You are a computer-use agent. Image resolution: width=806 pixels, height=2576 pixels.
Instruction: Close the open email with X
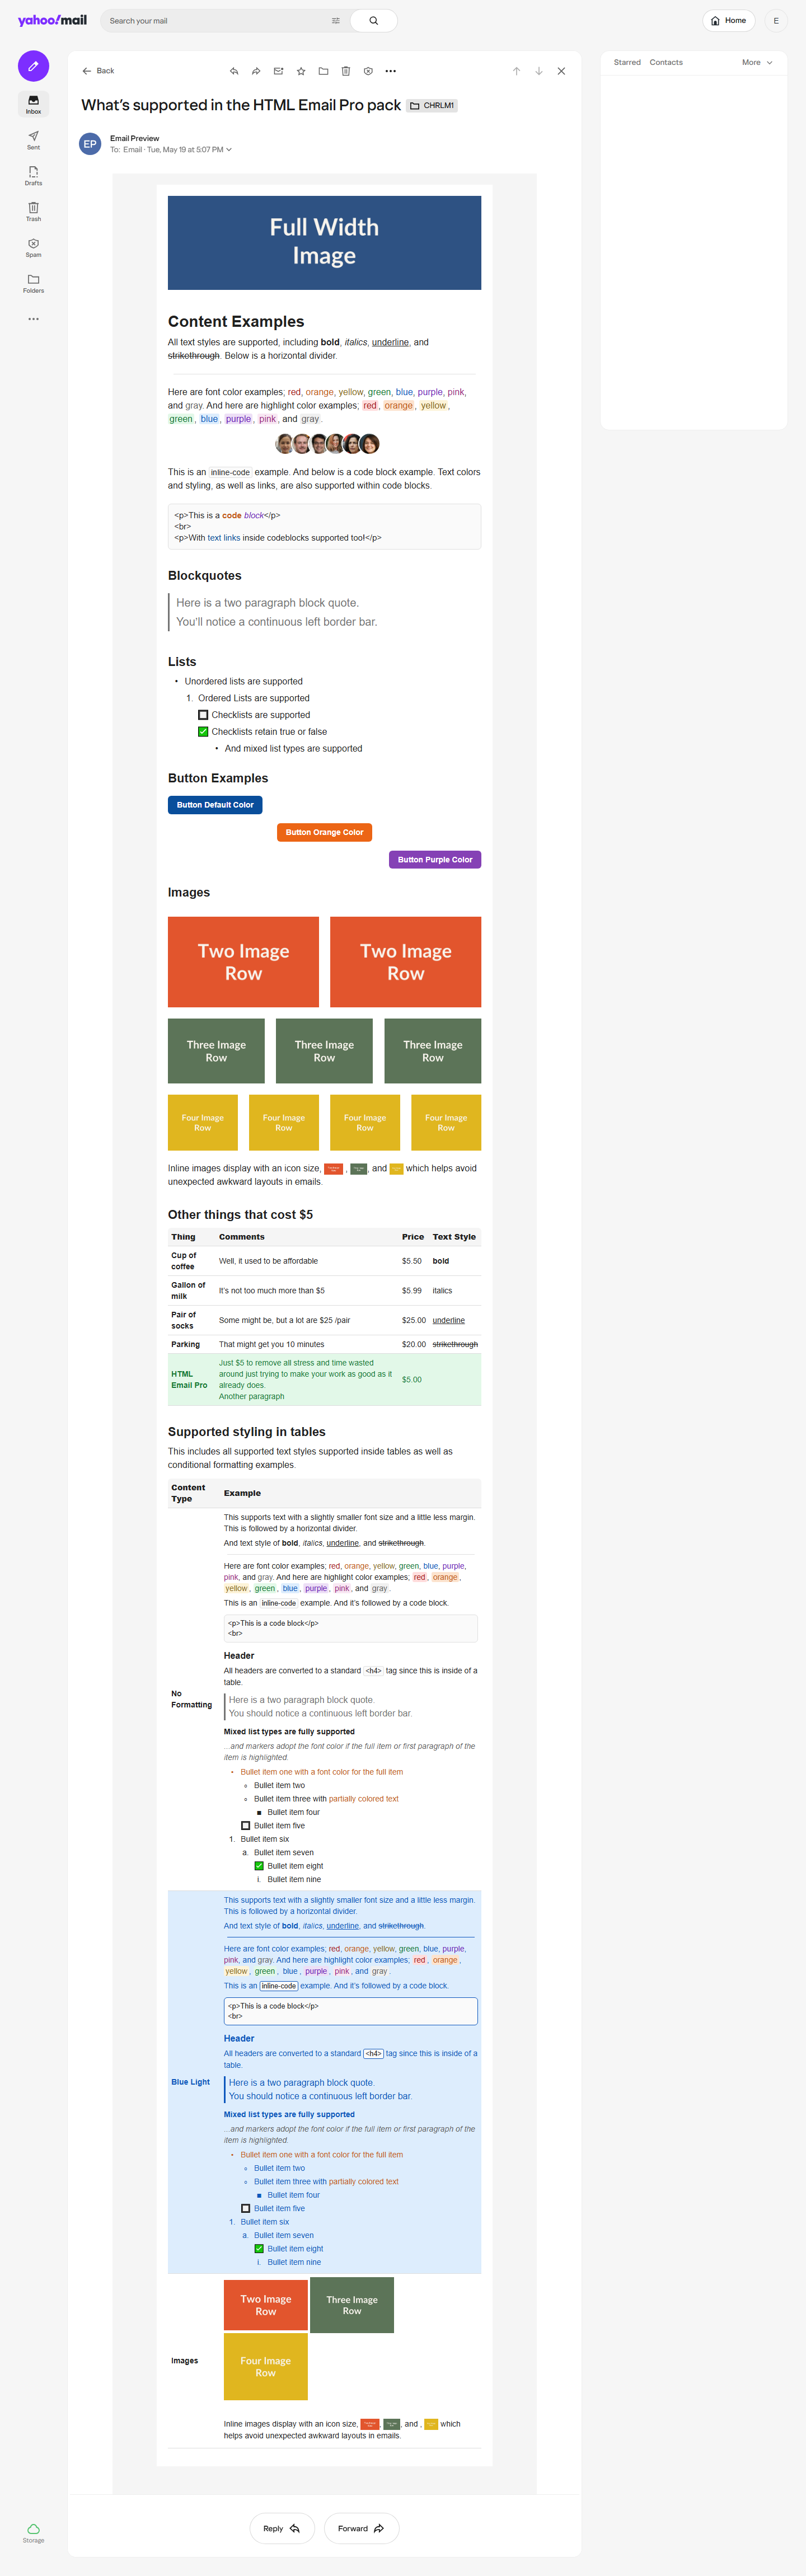(561, 71)
